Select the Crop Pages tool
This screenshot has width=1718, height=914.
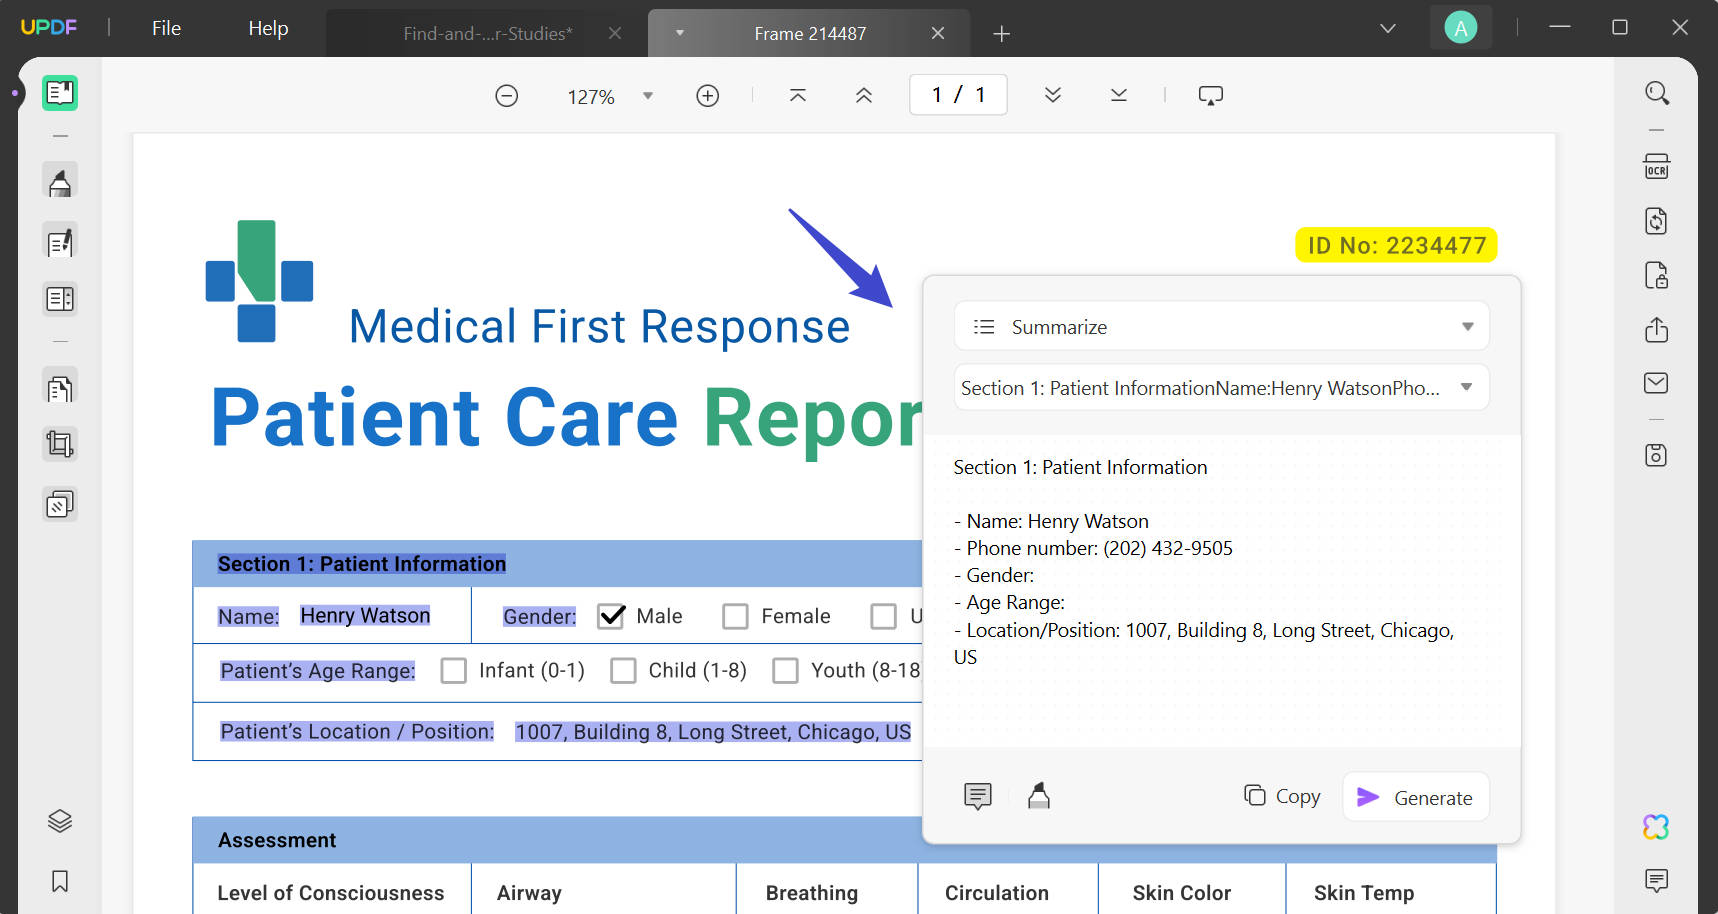pos(60,444)
